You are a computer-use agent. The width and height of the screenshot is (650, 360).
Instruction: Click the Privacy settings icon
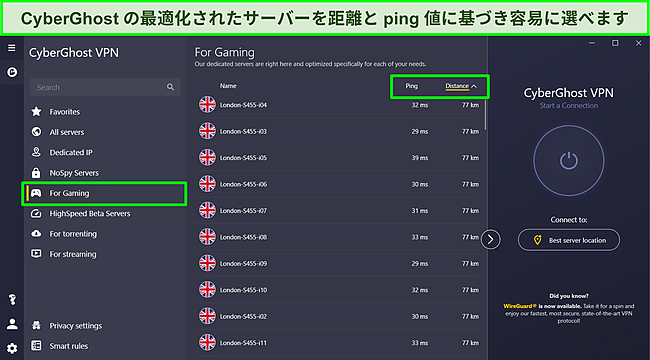pos(36,326)
